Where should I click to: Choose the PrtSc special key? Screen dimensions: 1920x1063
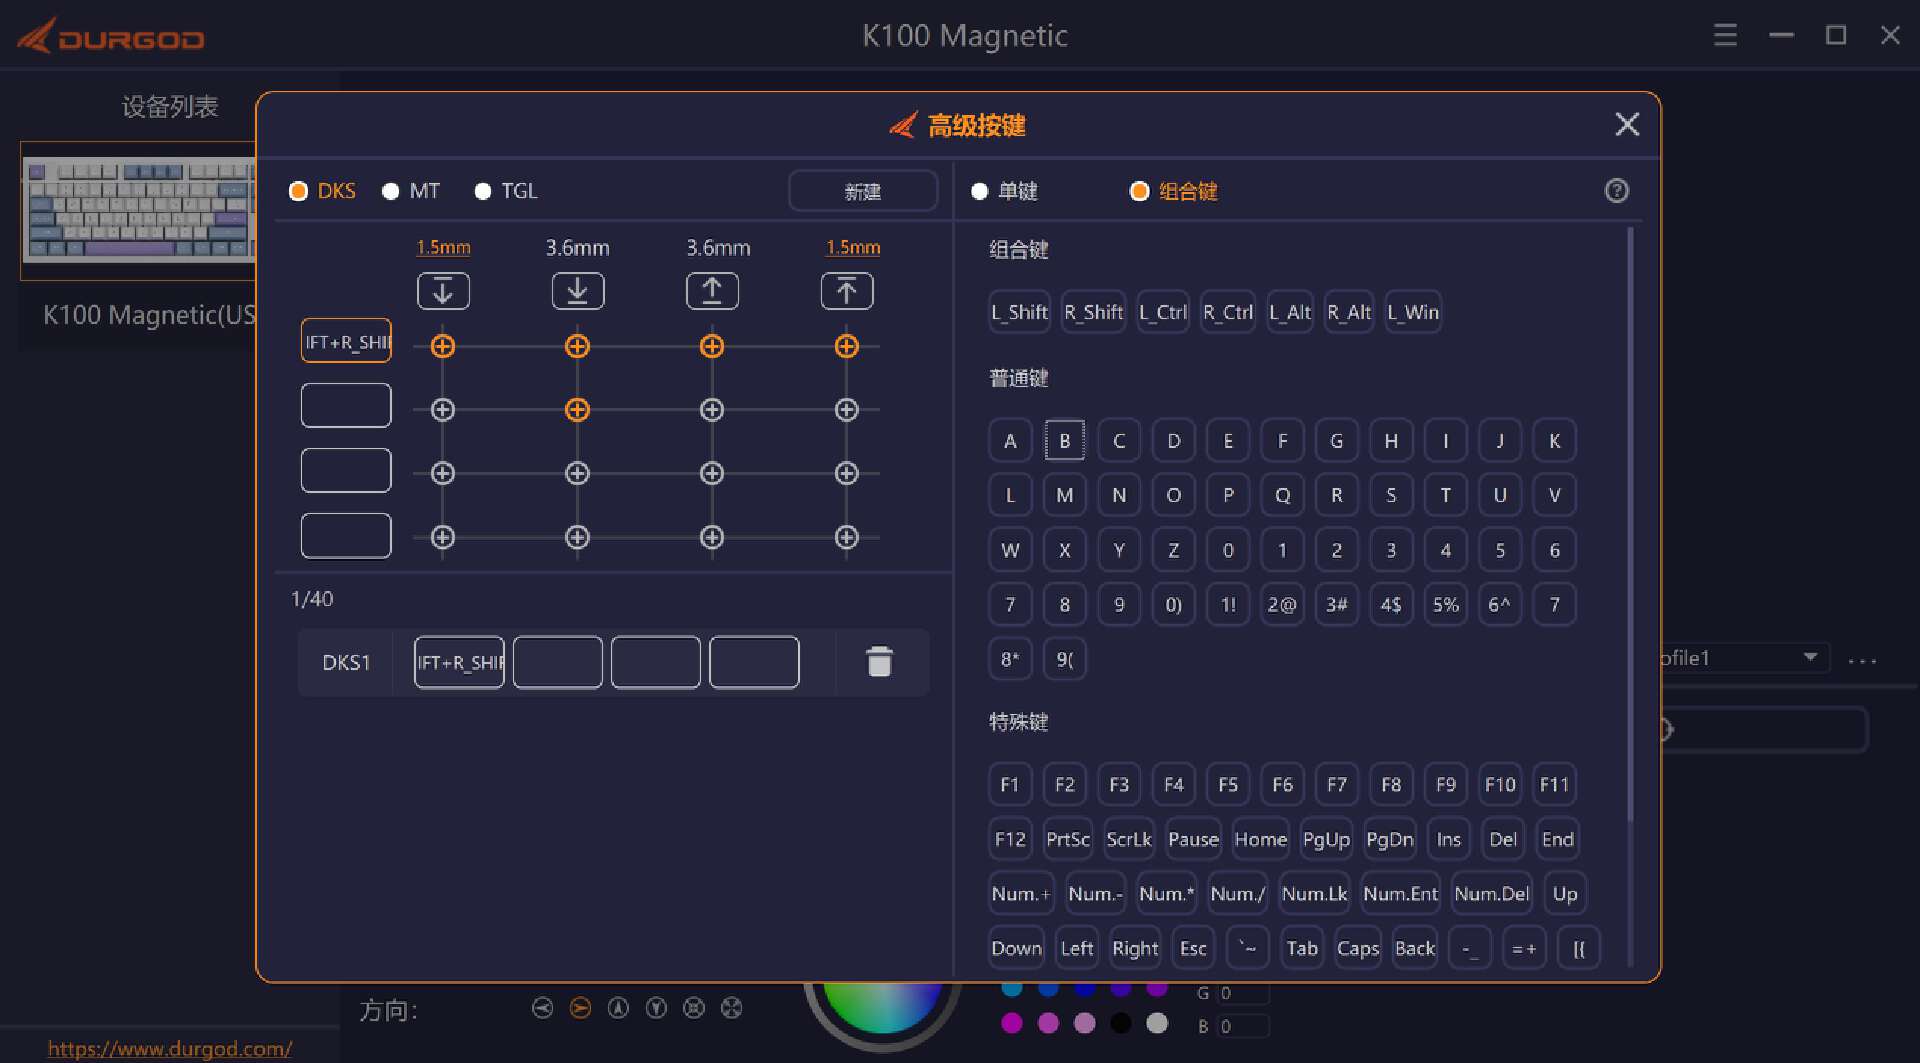click(x=1068, y=839)
